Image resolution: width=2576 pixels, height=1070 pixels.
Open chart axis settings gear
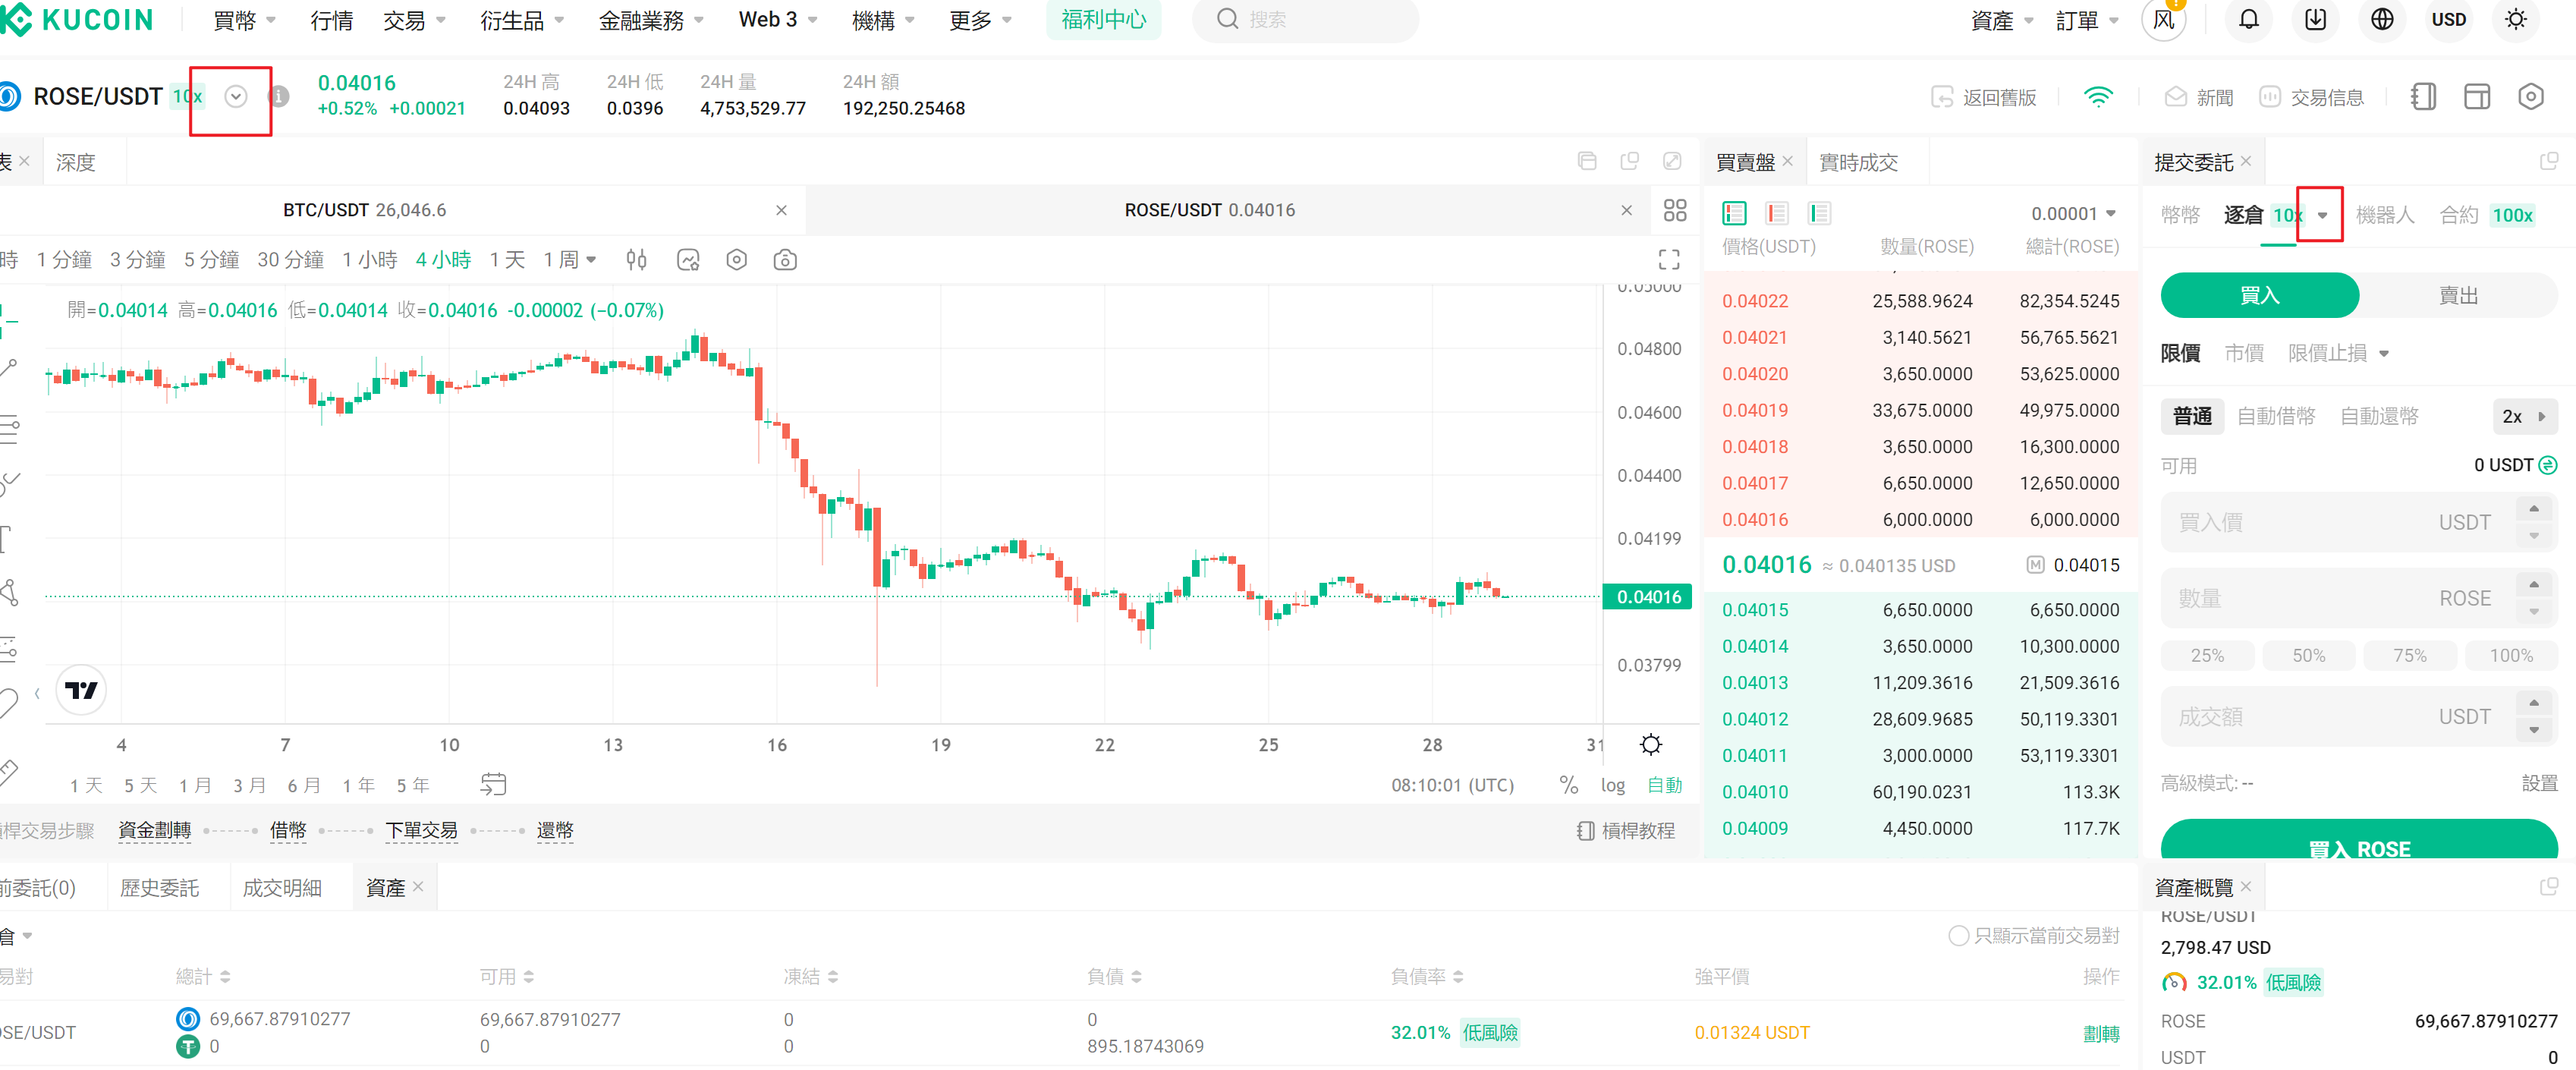tap(1651, 744)
